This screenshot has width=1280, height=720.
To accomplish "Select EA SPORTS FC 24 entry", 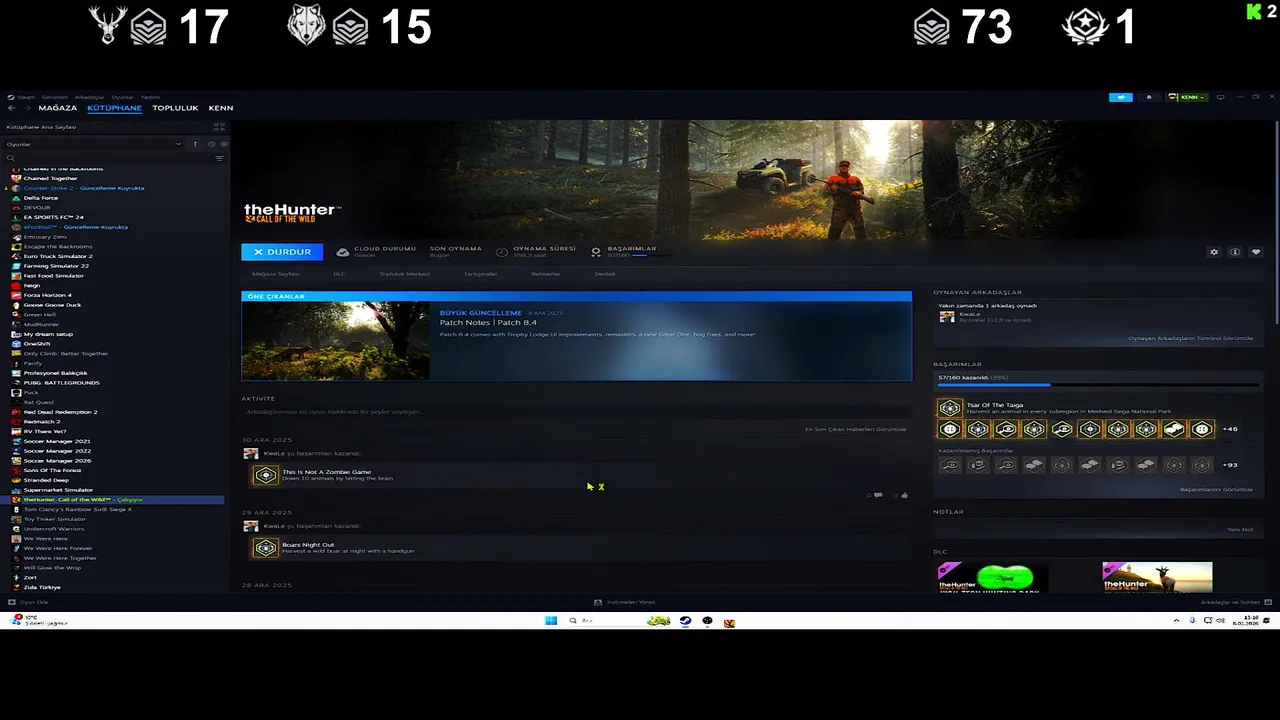I will 54,217.
